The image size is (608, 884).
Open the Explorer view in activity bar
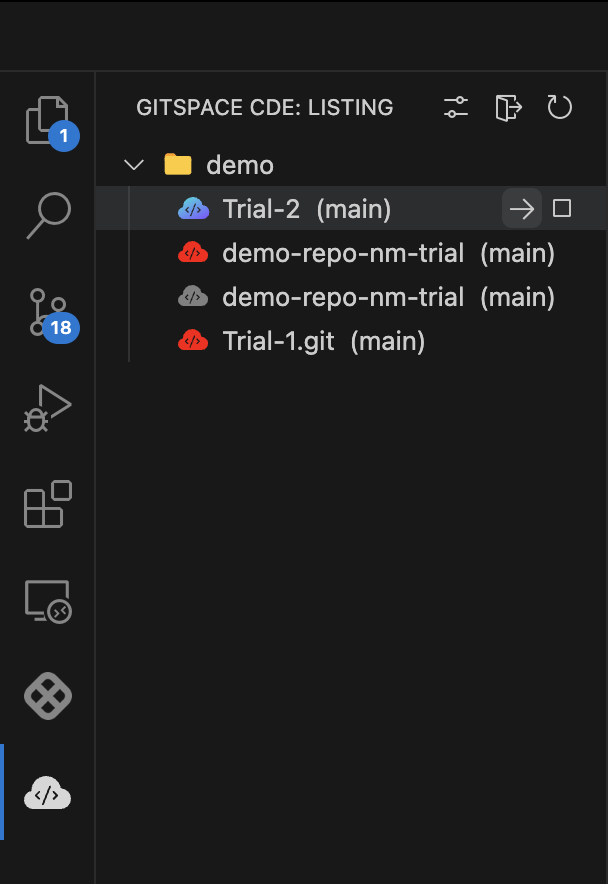47,120
